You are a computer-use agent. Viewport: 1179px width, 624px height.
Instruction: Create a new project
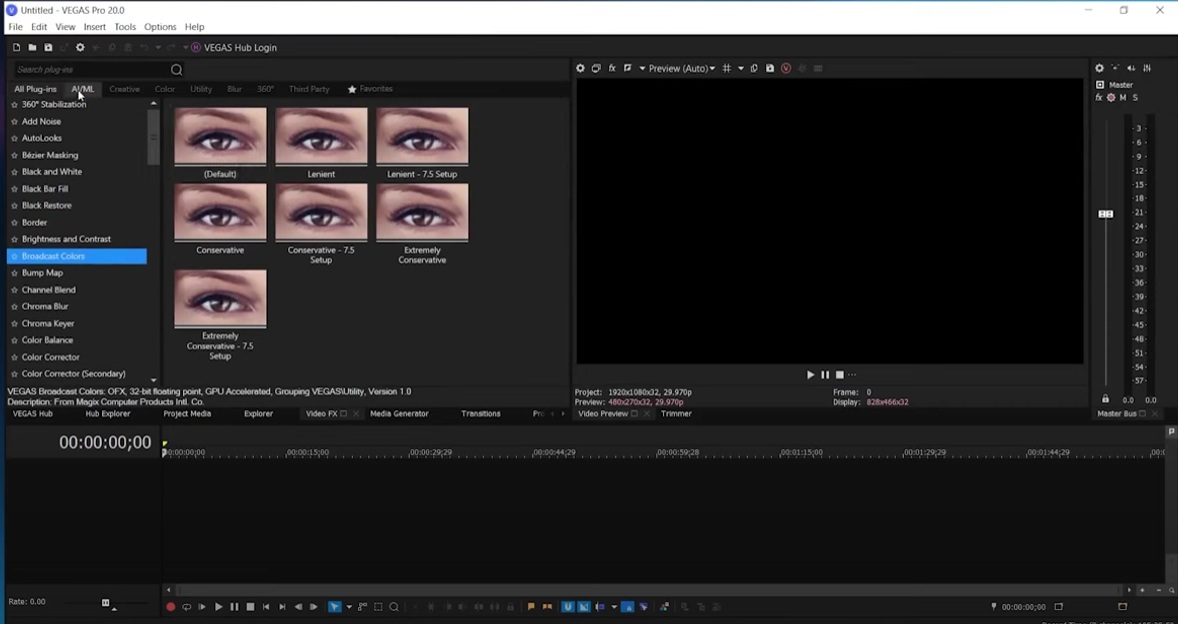17,47
